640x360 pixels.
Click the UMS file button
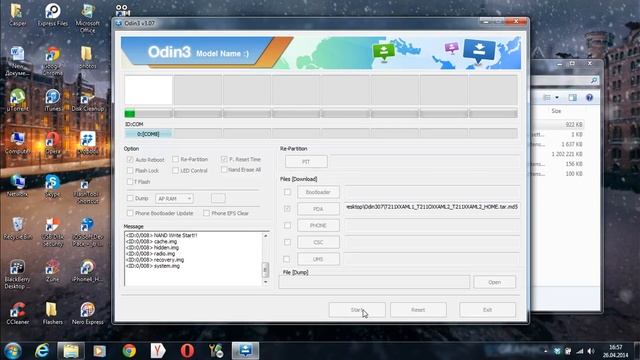point(318,259)
